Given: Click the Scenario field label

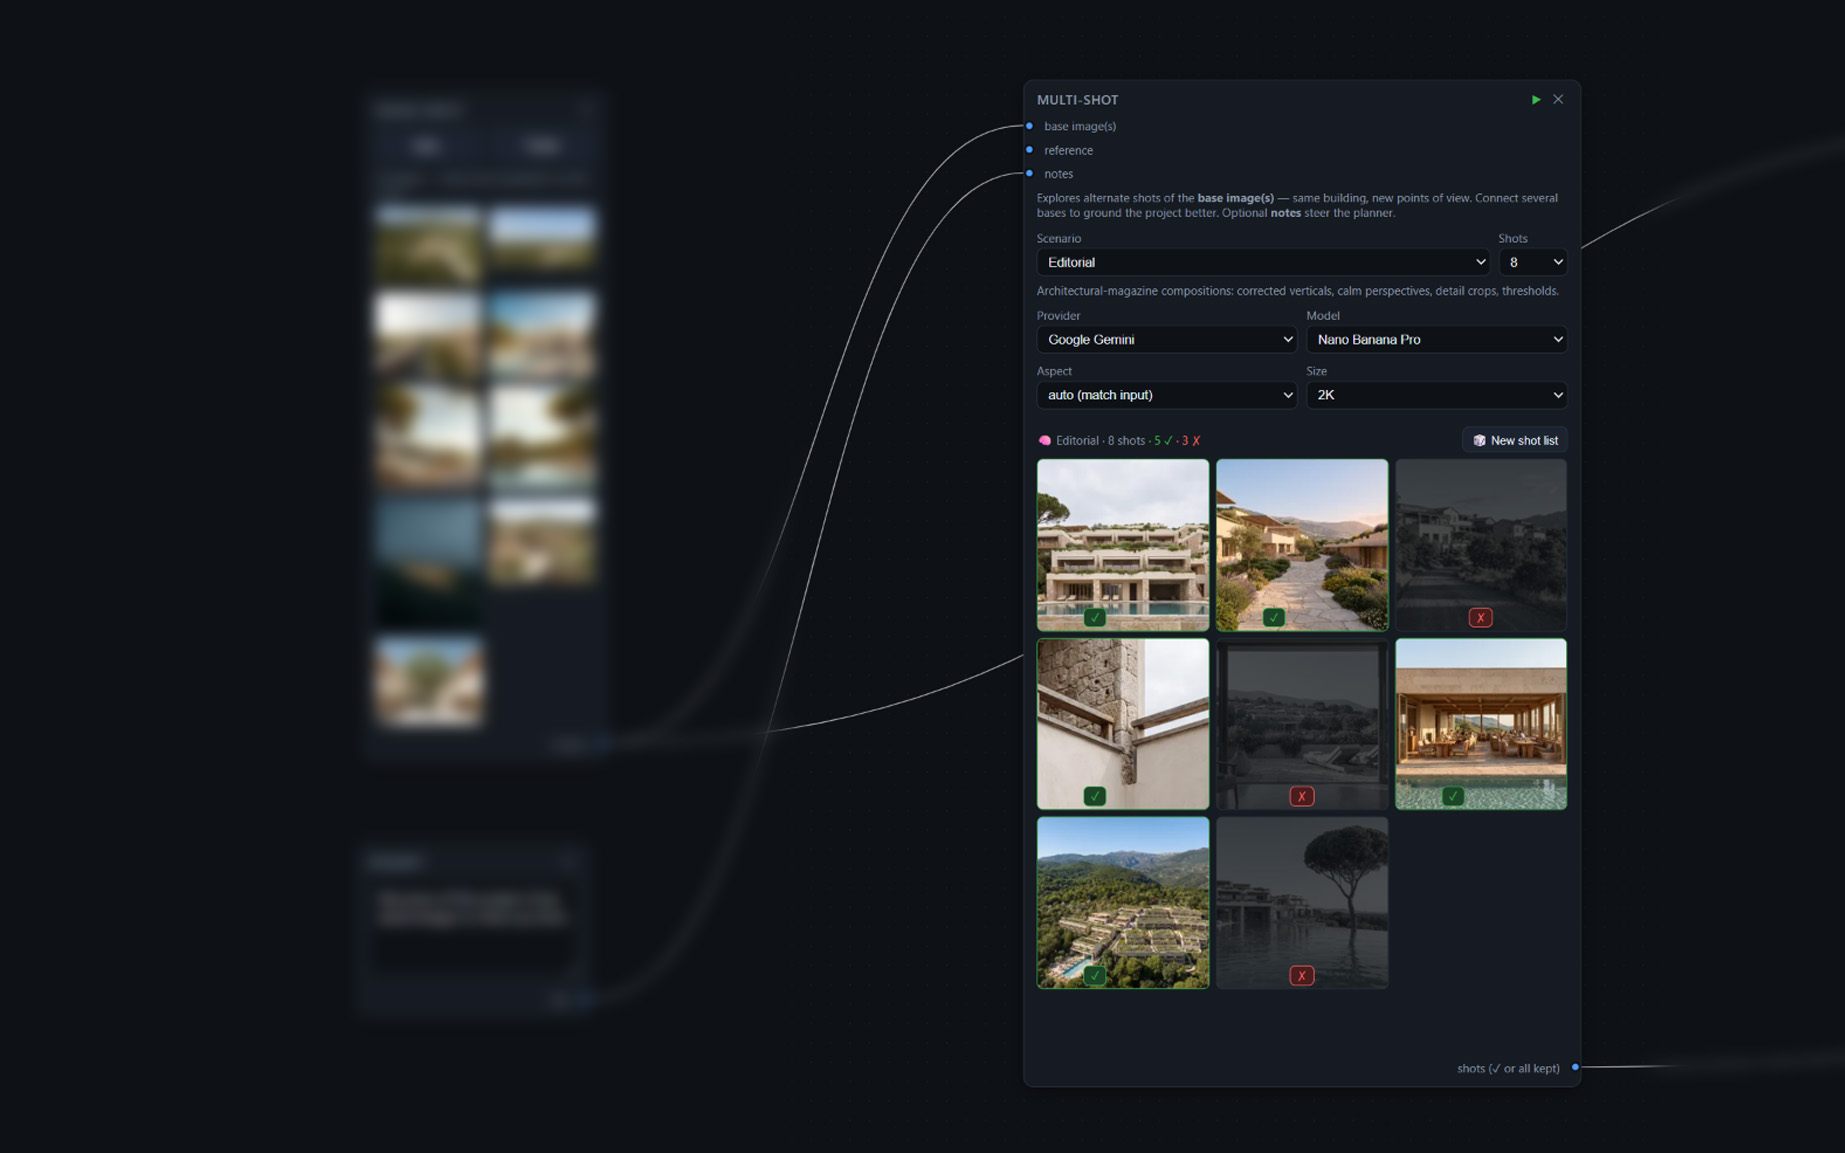Looking at the screenshot, I should click(1058, 238).
